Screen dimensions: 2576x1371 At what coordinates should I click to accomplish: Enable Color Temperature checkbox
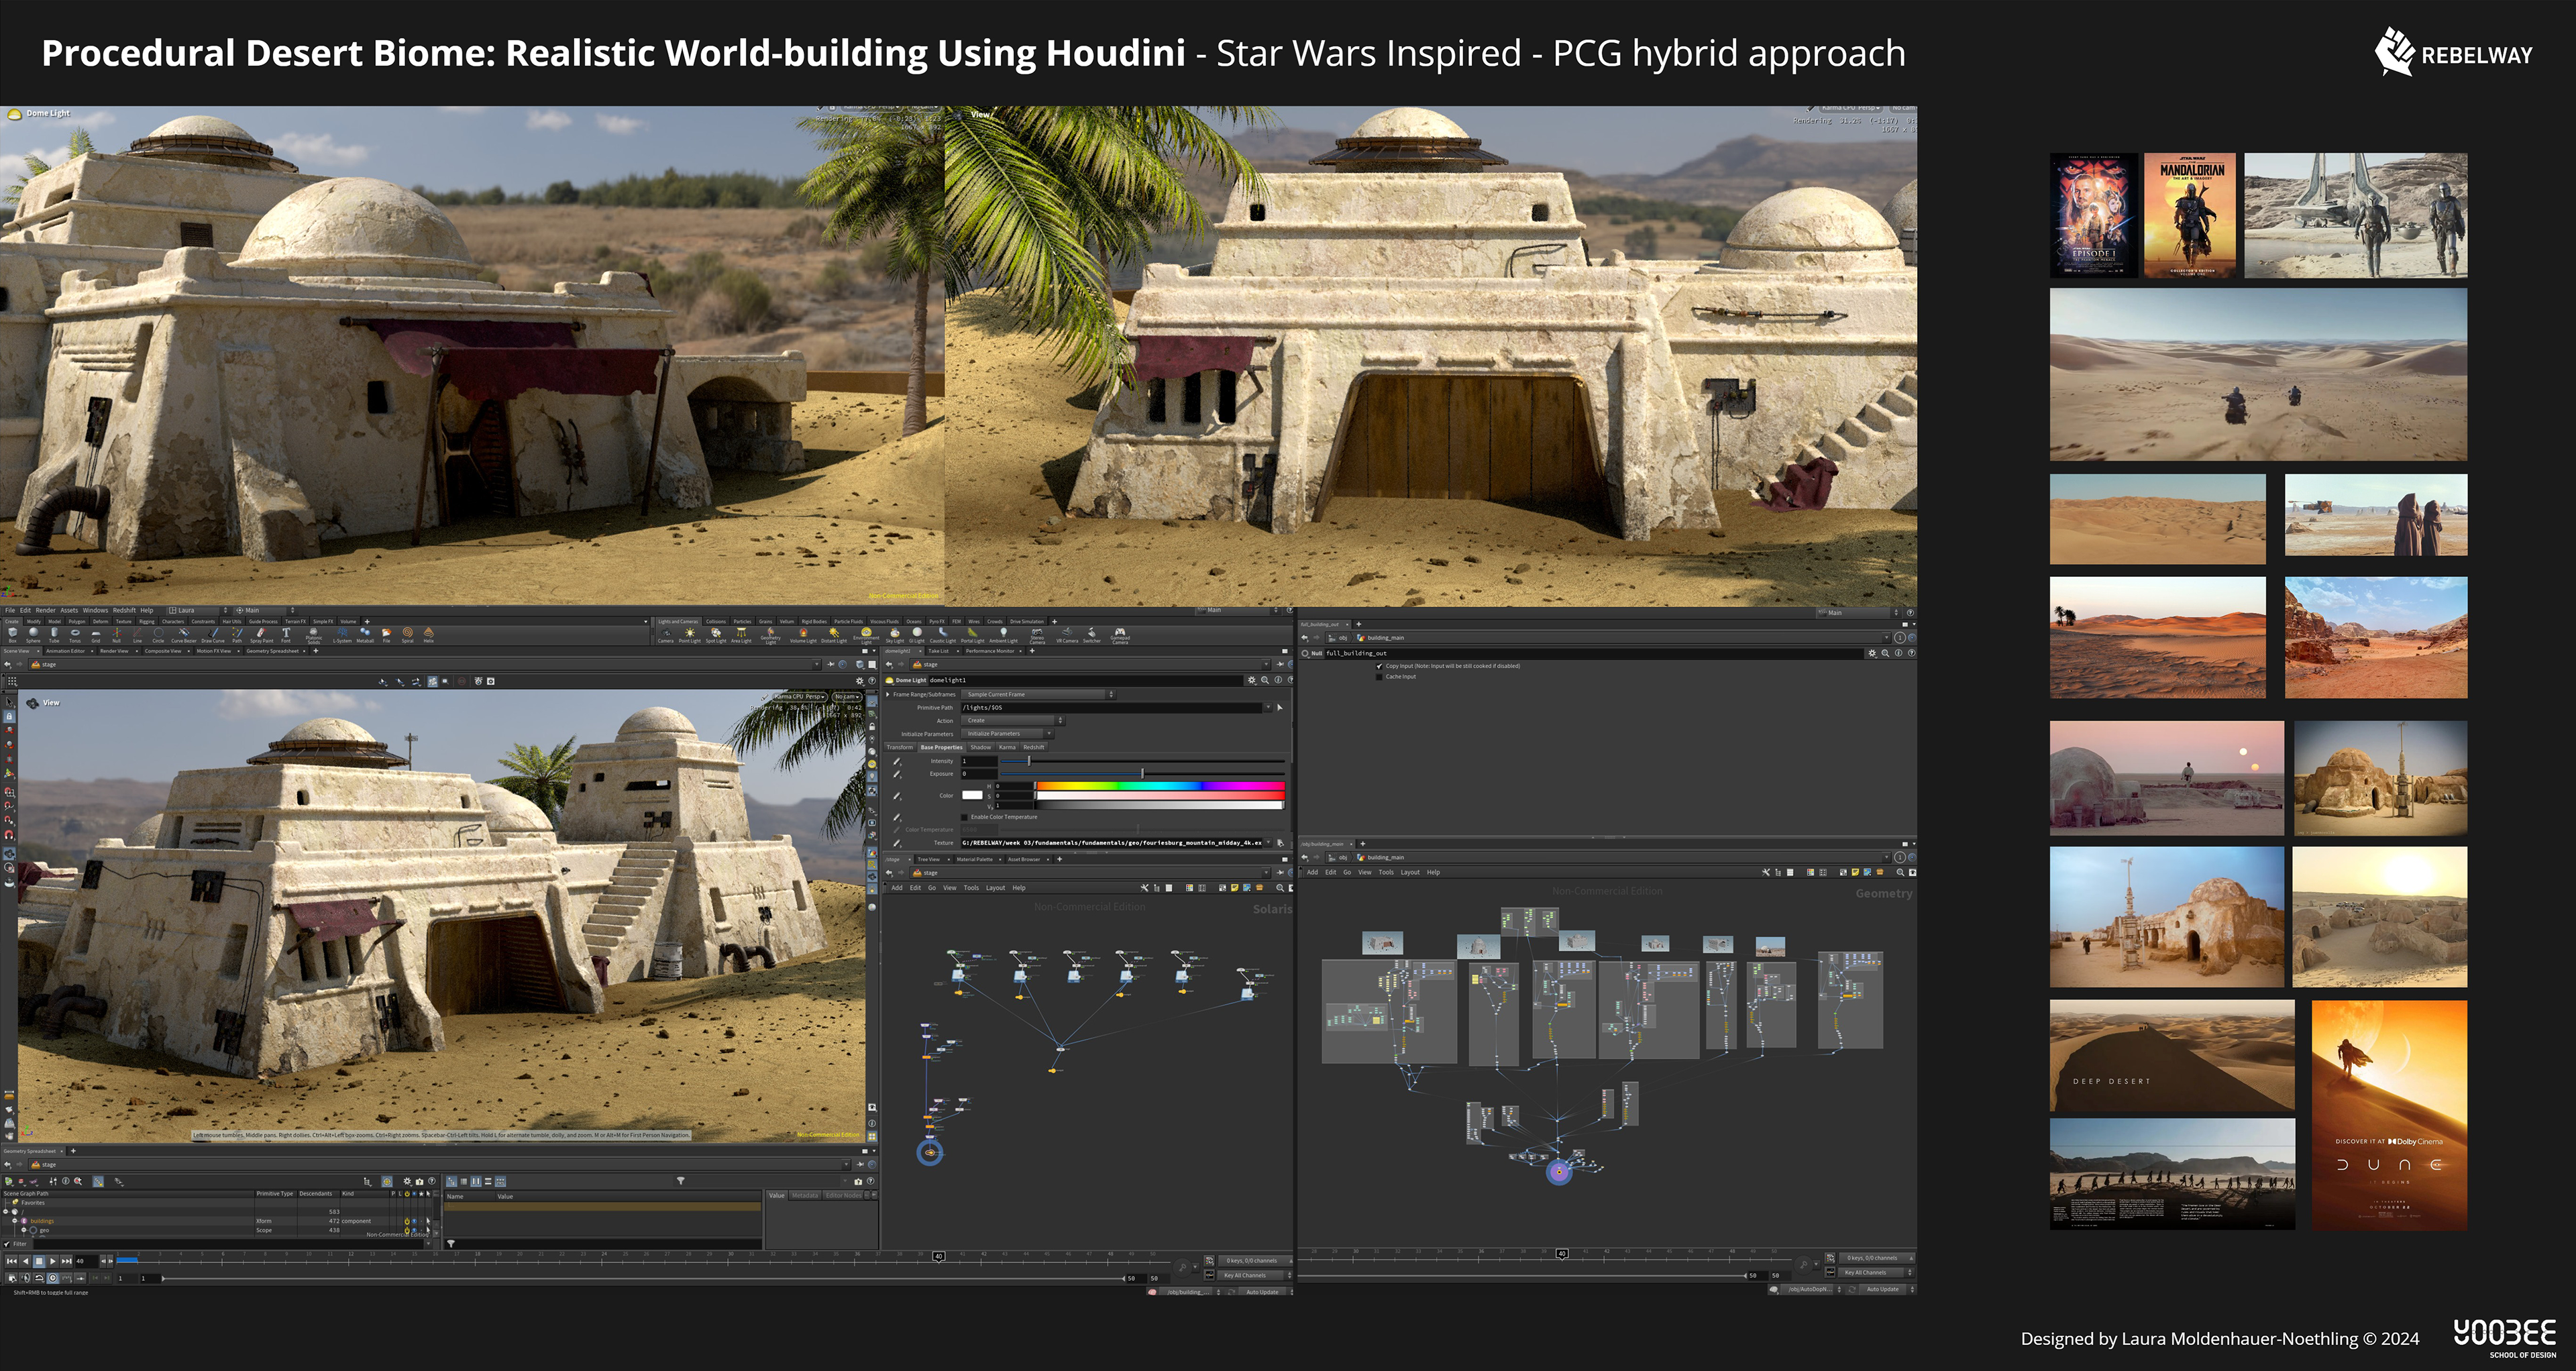pyautogui.click(x=965, y=817)
